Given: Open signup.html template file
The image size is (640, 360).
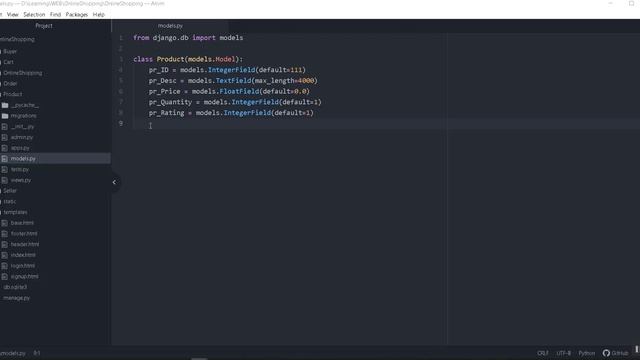Looking at the screenshot, I should click(24, 277).
